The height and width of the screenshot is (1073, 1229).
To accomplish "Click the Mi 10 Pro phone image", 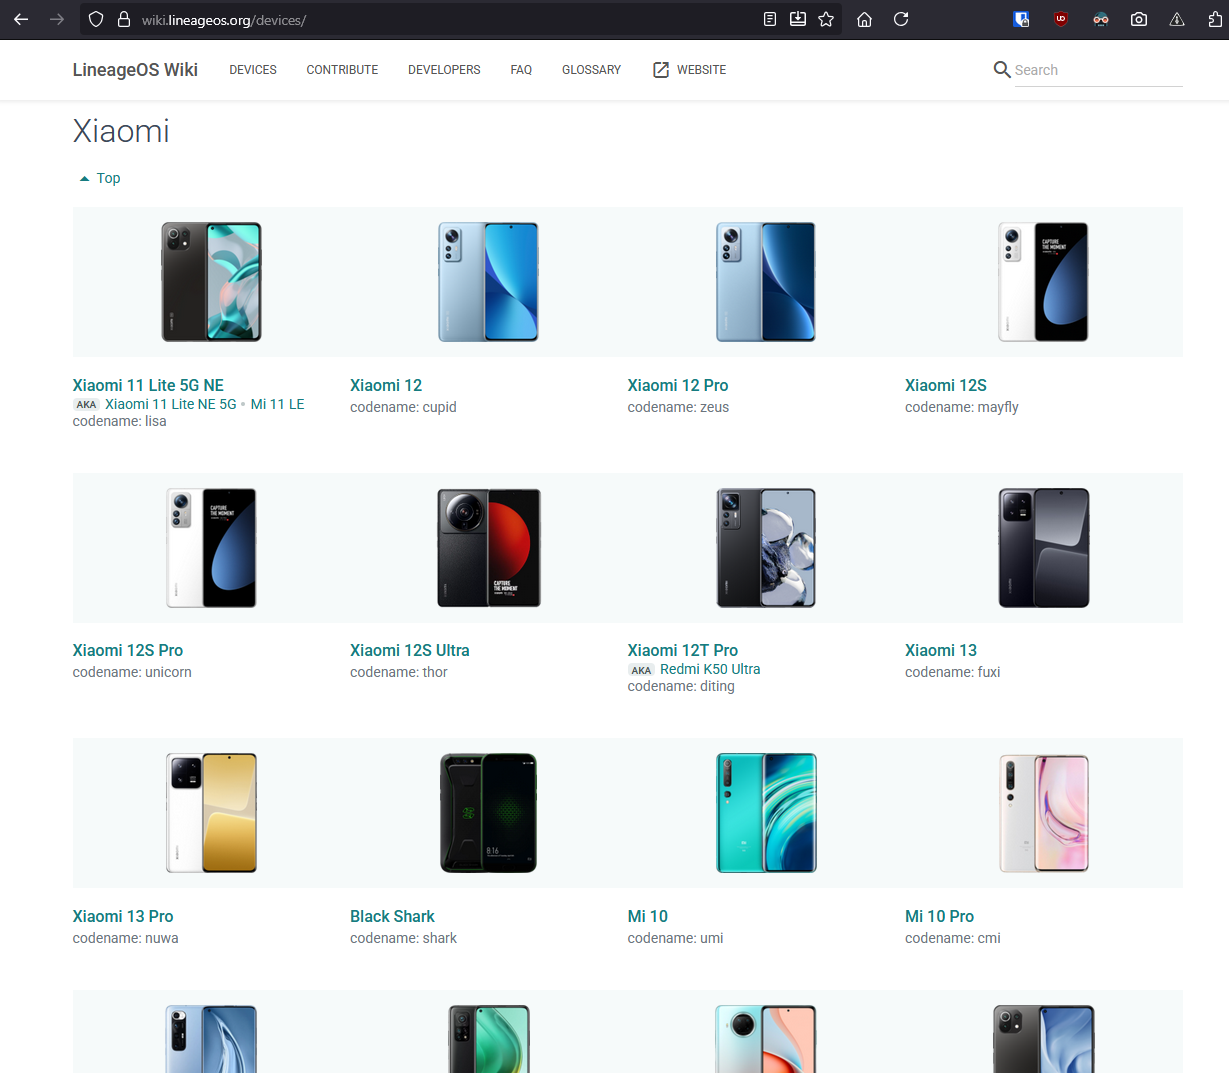I will [x=1044, y=813].
